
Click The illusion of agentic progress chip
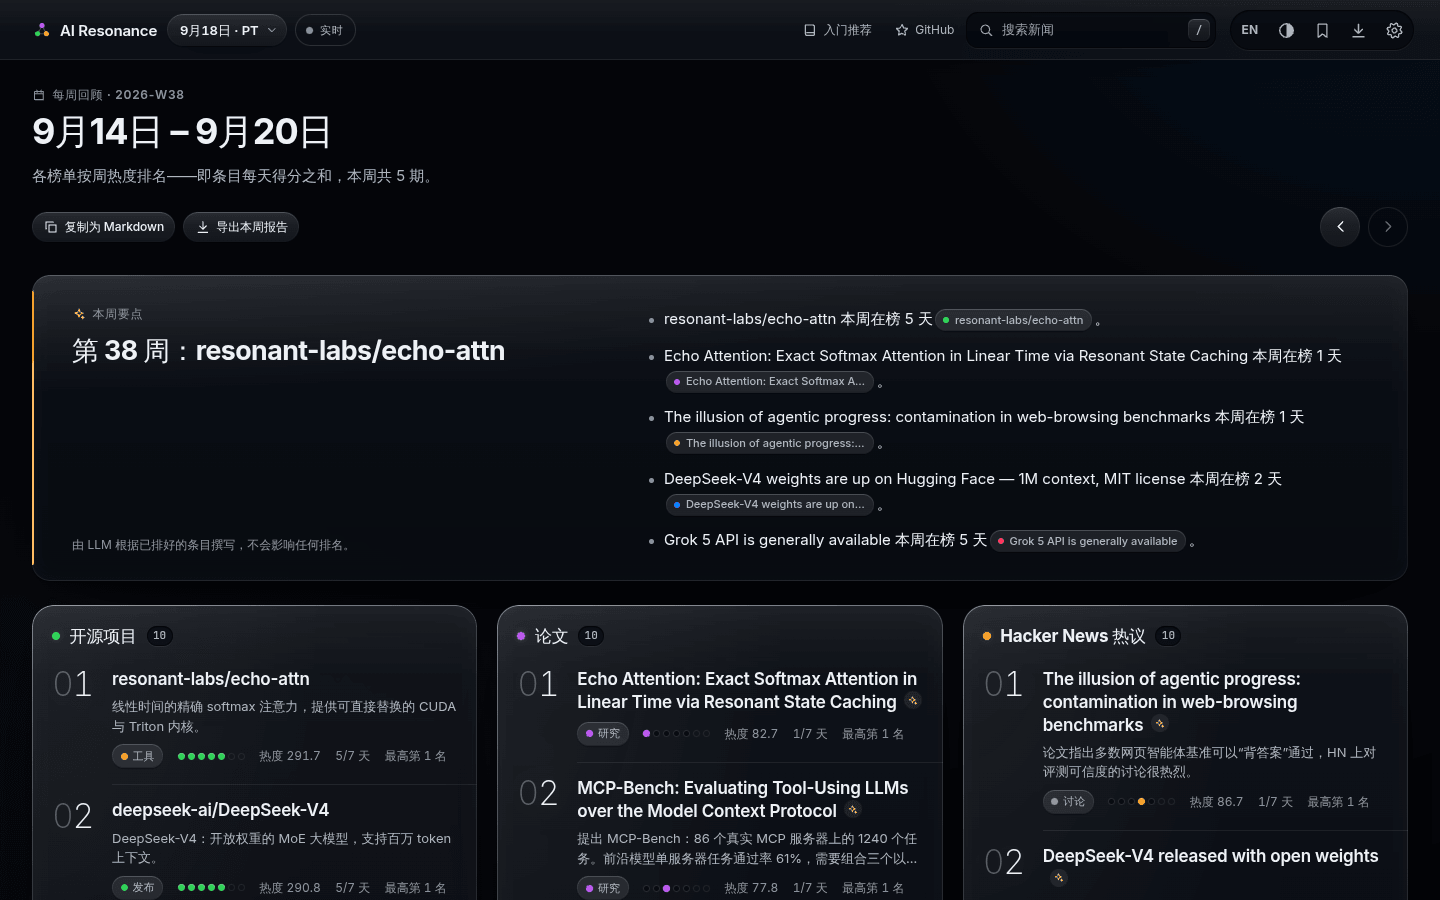pos(770,443)
